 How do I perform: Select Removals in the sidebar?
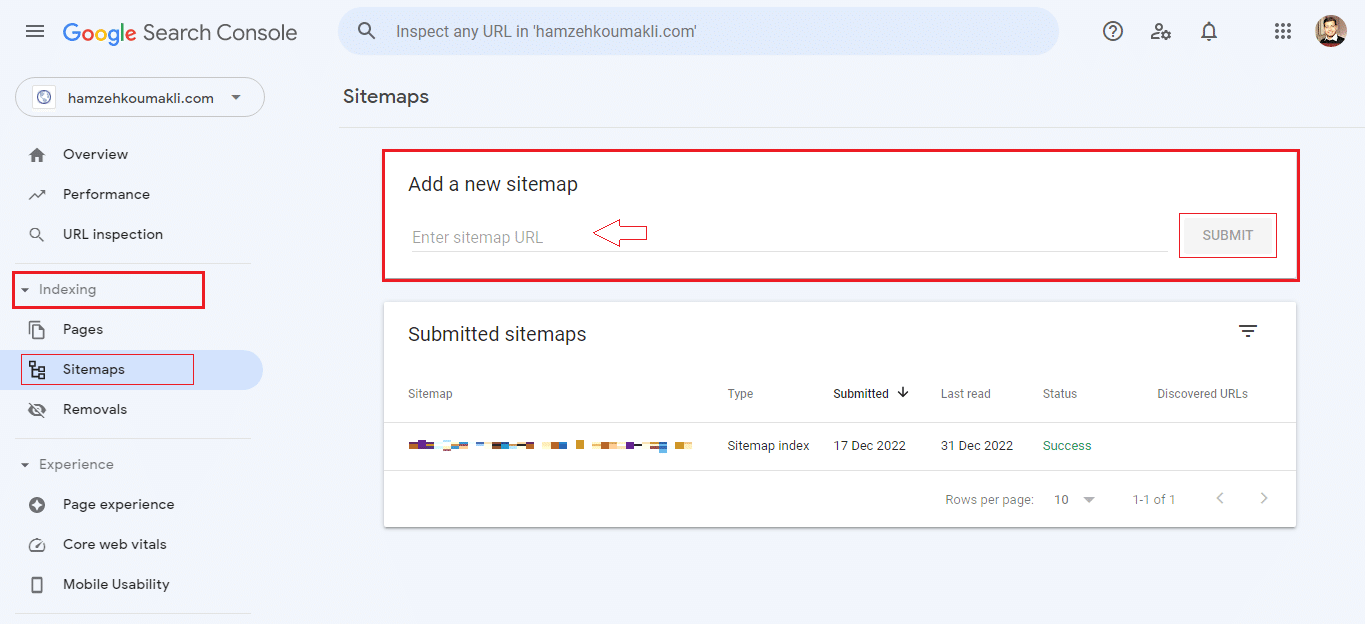click(x=95, y=410)
